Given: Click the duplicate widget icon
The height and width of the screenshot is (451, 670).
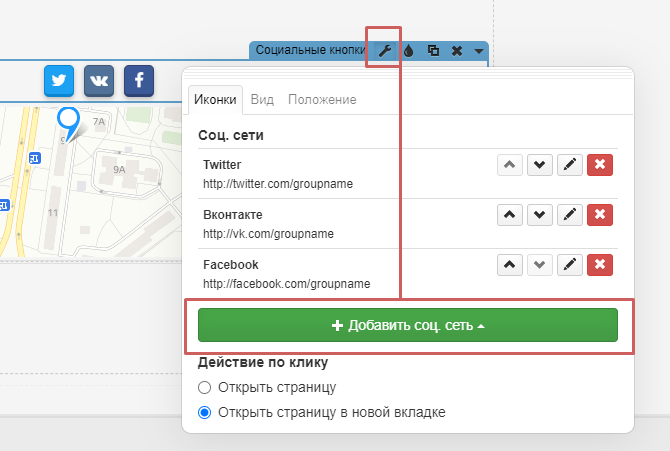Looking at the screenshot, I should (x=433, y=50).
